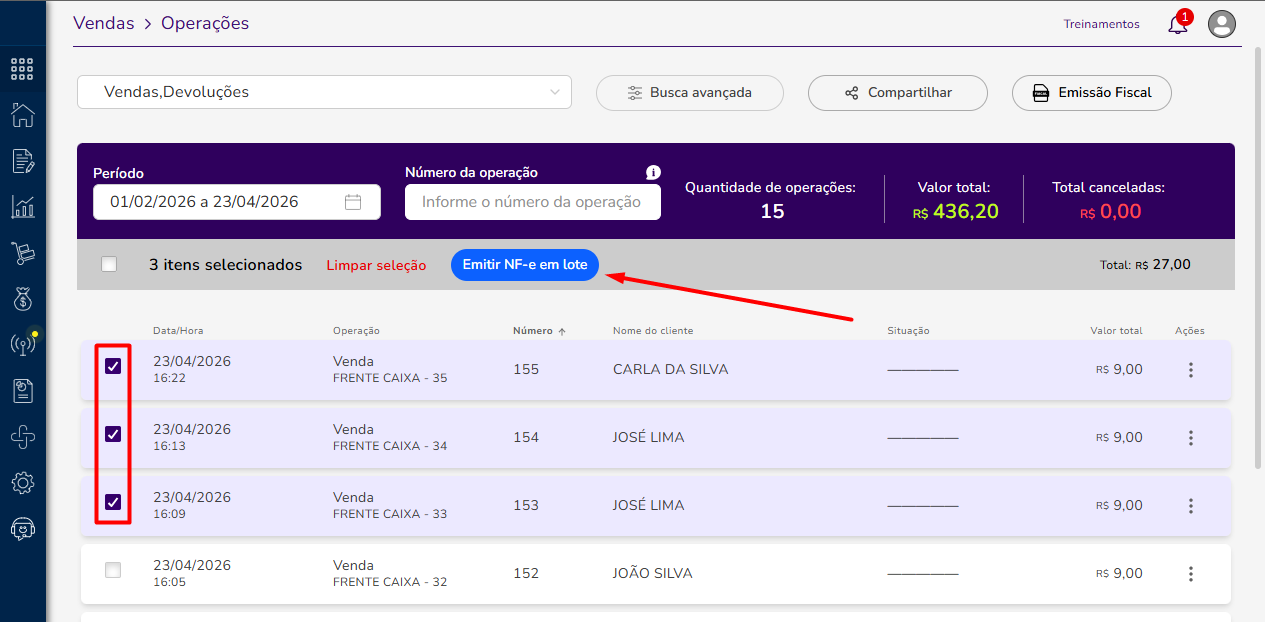
Task: Click the quantity value 15
Action: click(772, 212)
